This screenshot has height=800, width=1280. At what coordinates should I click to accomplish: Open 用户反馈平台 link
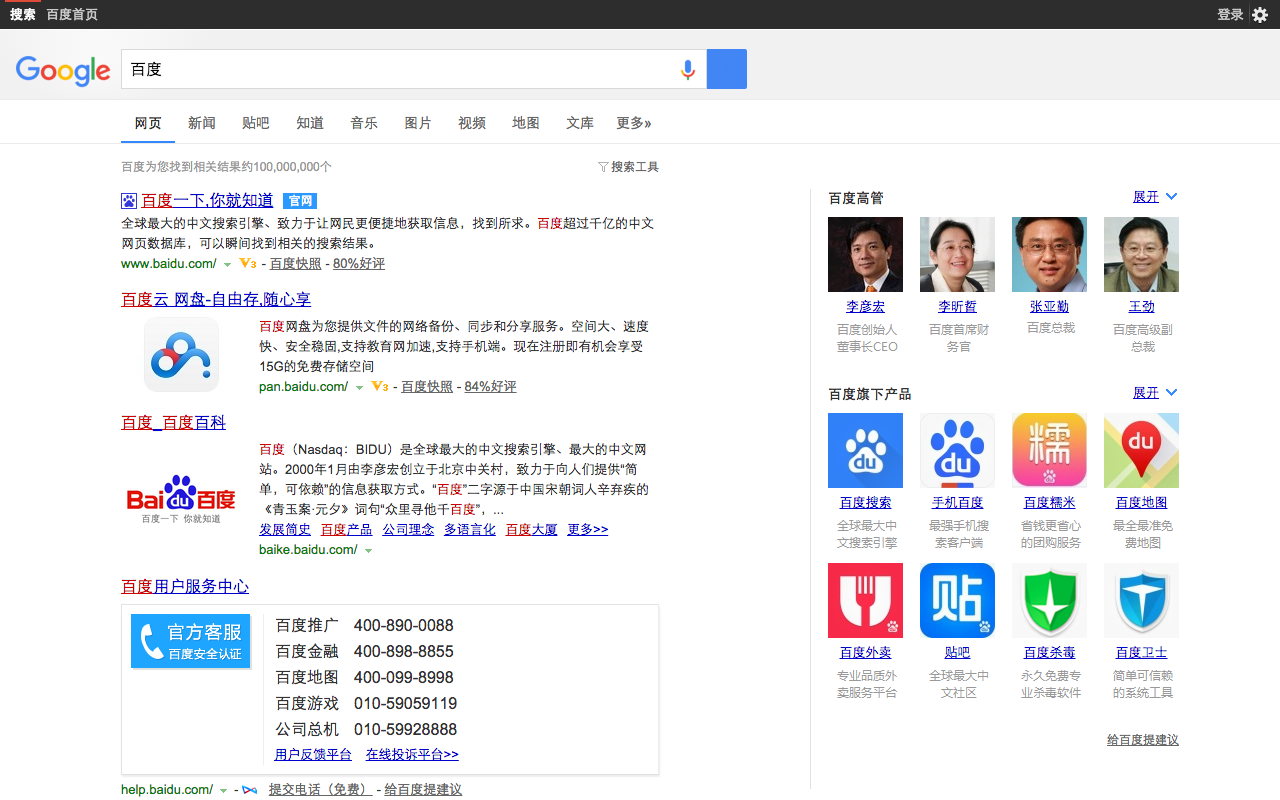click(x=313, y=755)
